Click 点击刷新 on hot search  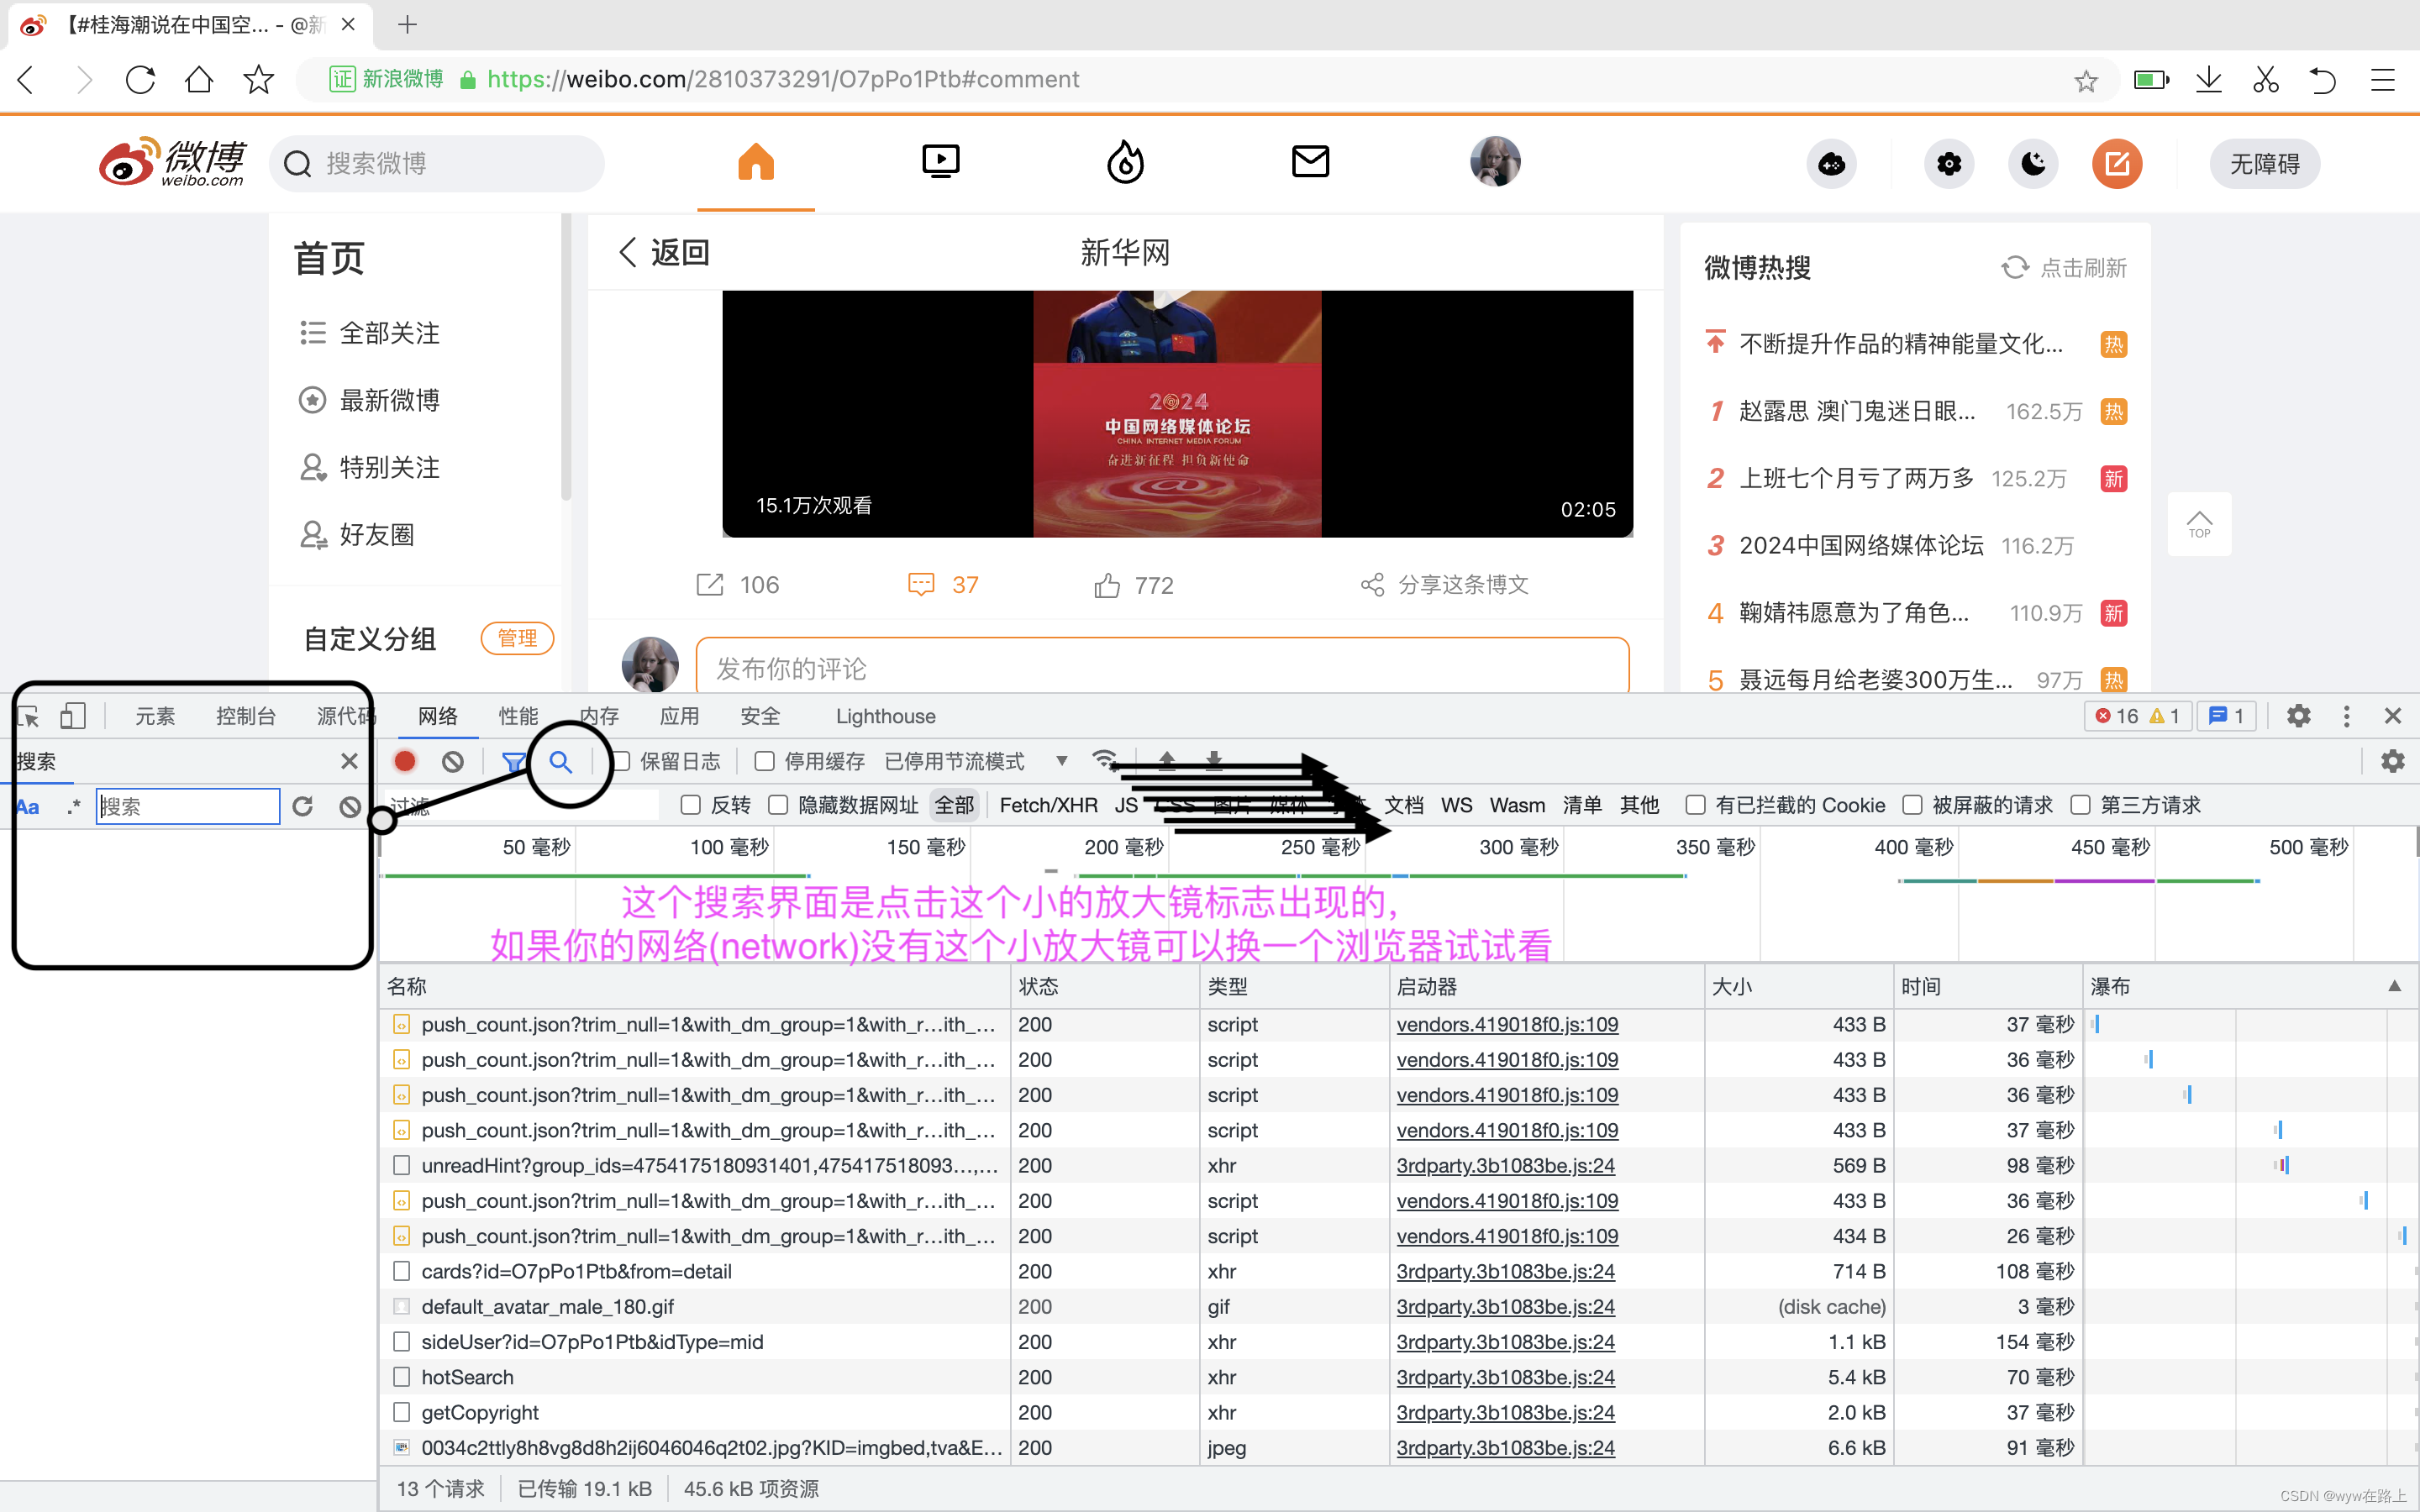pos(2064,268)
